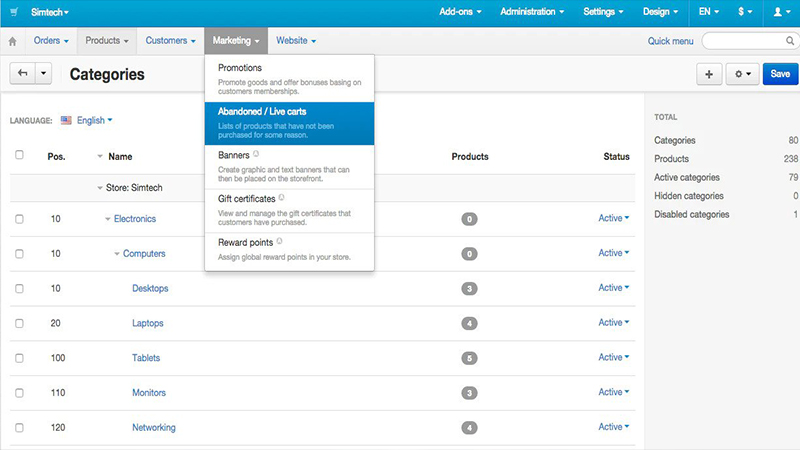Click the search magnifier icon
800x450 pixels.
point(789,41)
